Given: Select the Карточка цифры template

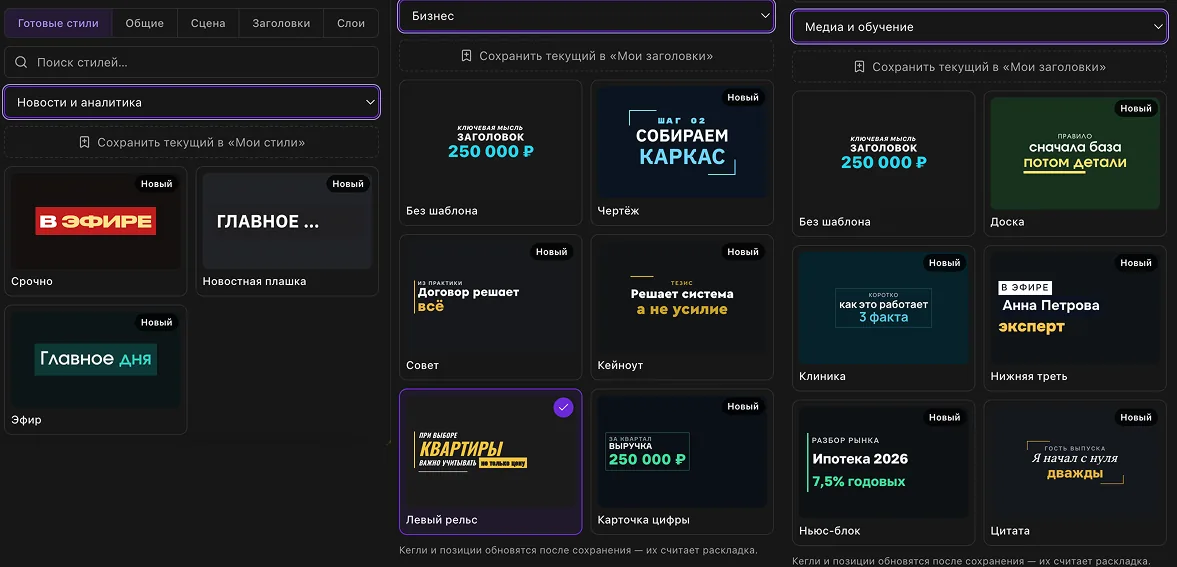Looking at the screenshot, I should (x=682, y=461).
